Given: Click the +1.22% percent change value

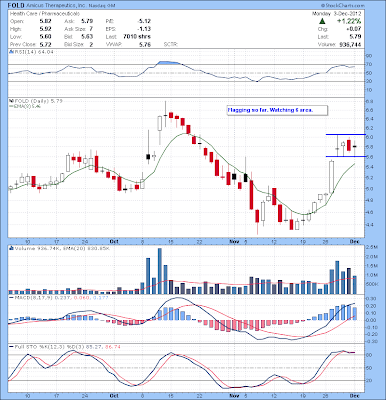Looking at the screenshot, I should point(349,21).
